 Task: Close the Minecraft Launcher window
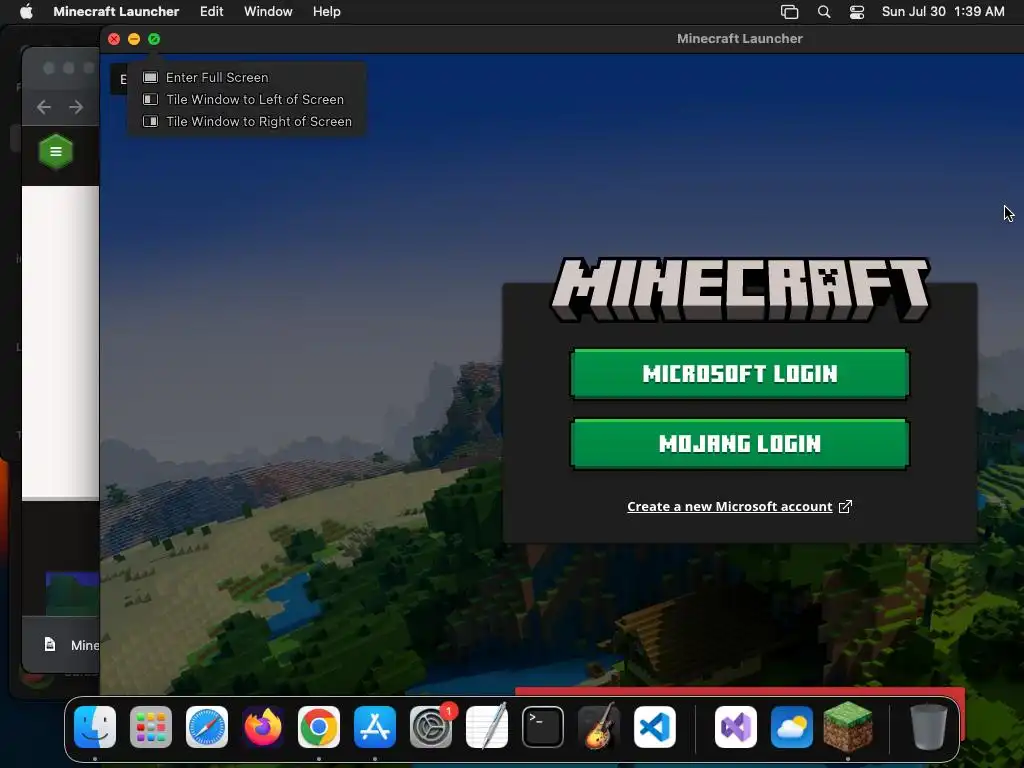coord(114,39)
